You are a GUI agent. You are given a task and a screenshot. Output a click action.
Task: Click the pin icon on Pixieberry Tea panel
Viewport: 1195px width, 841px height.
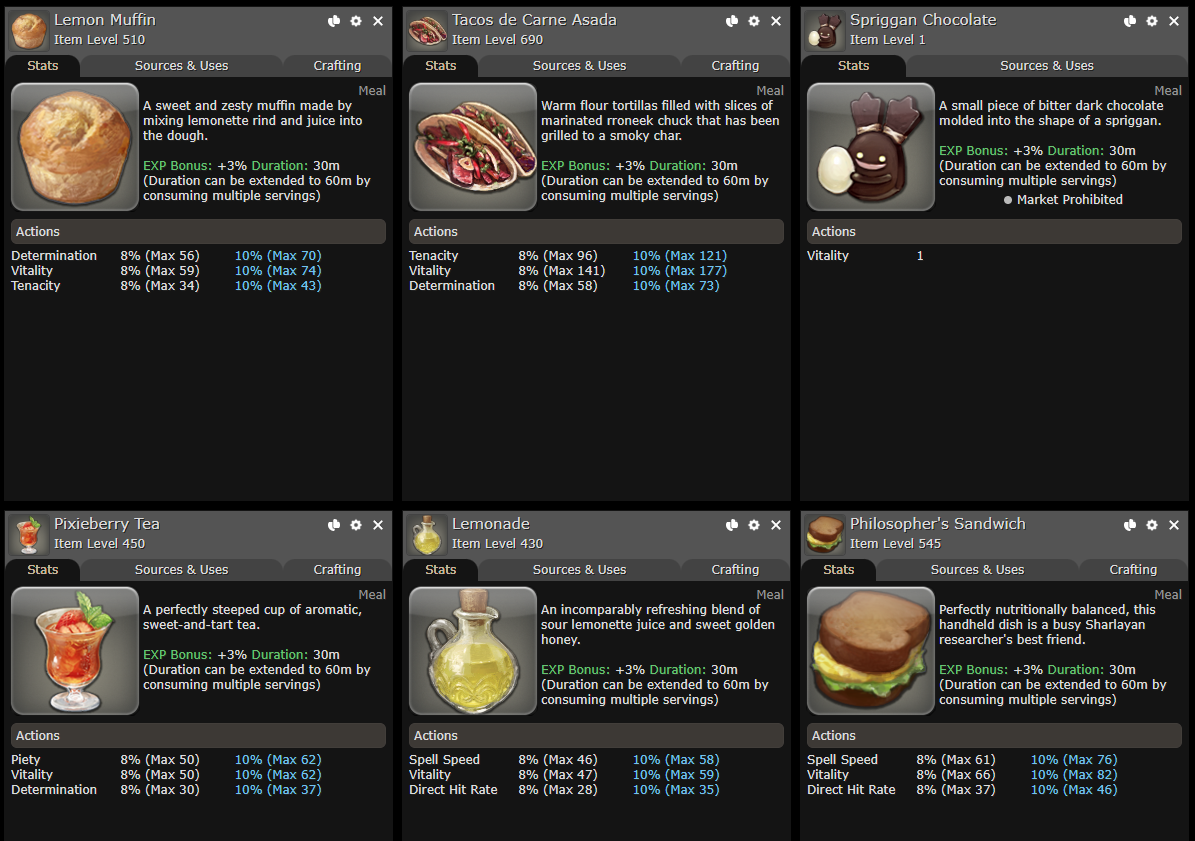click(334, 525)
